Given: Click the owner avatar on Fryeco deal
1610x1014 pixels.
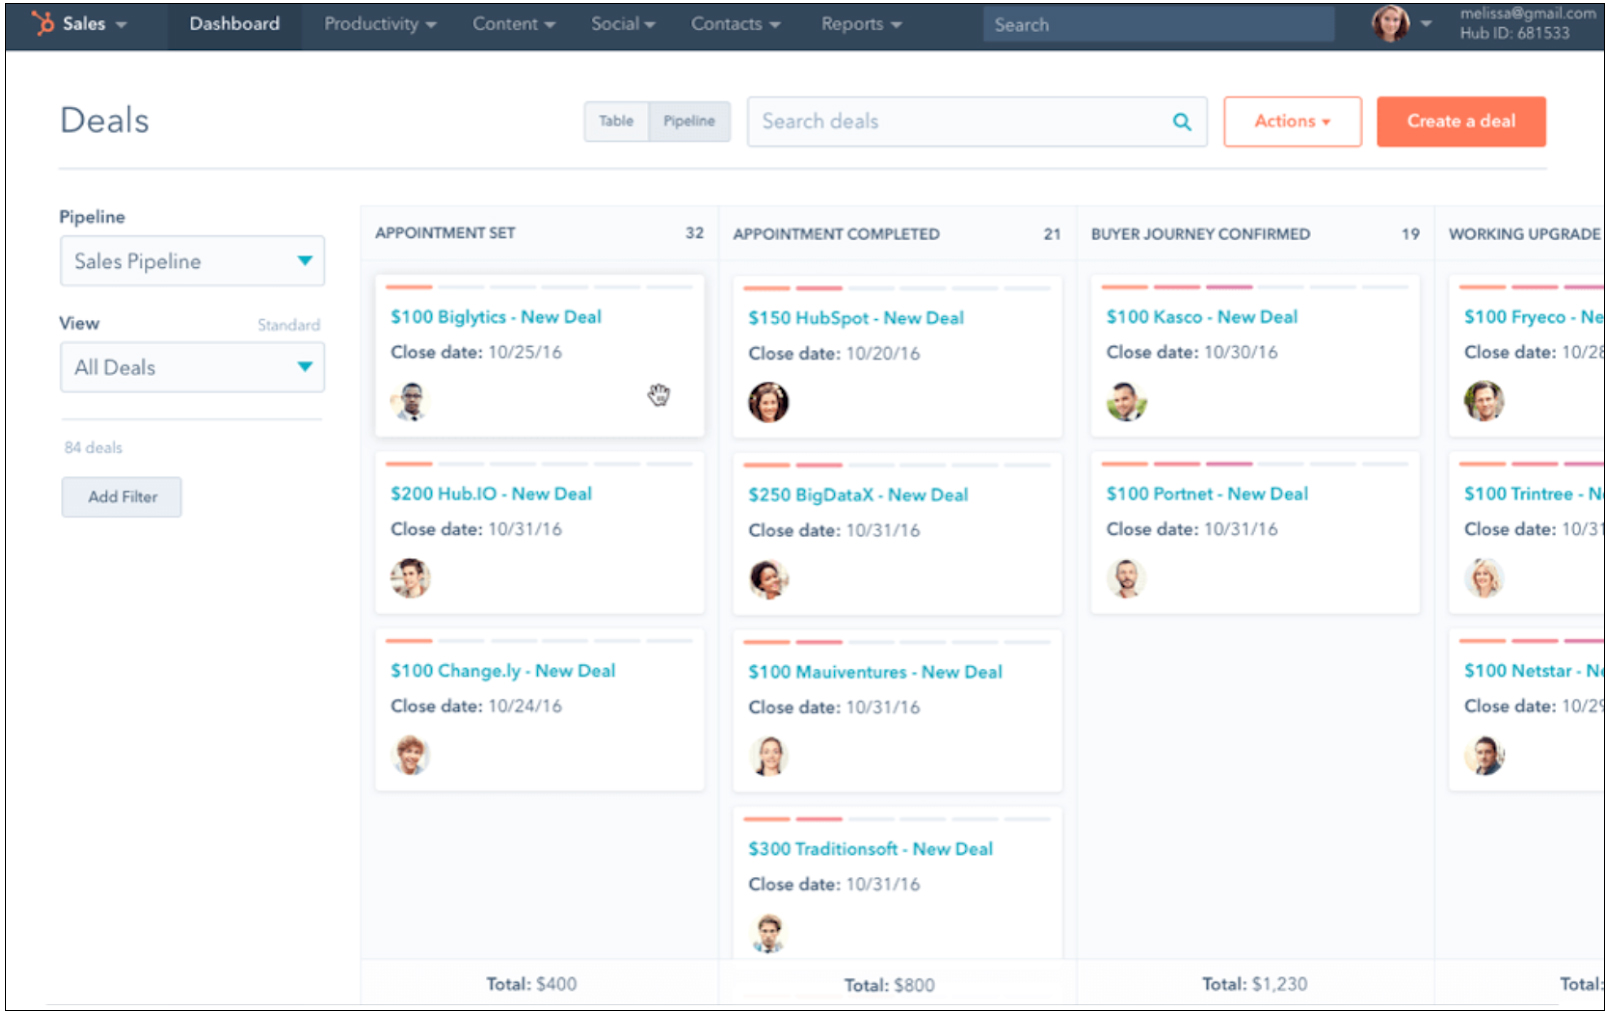Looking at the screenshot, I should [1484, 401].
